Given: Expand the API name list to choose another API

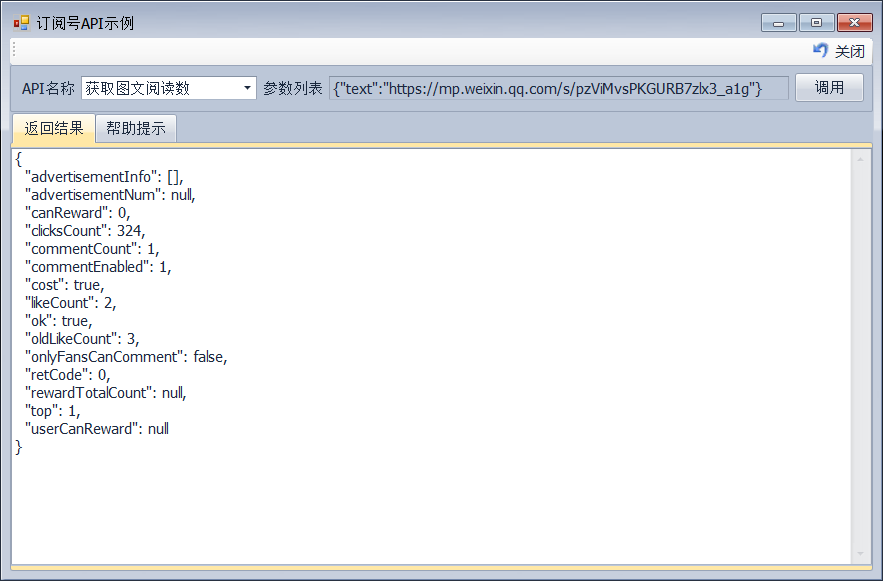Looking at the screenshot, I should [x=246, y=87].
